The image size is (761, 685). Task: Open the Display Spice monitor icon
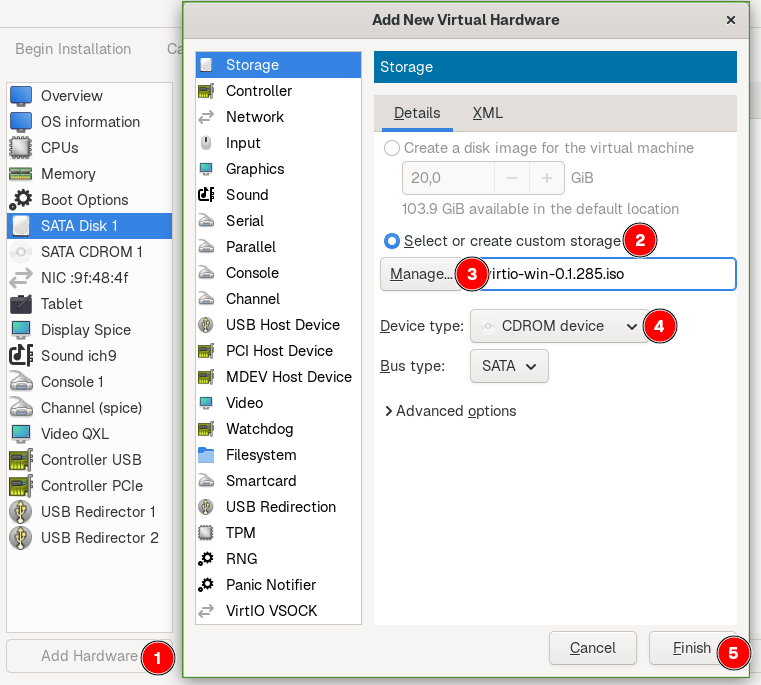(21, 330)
